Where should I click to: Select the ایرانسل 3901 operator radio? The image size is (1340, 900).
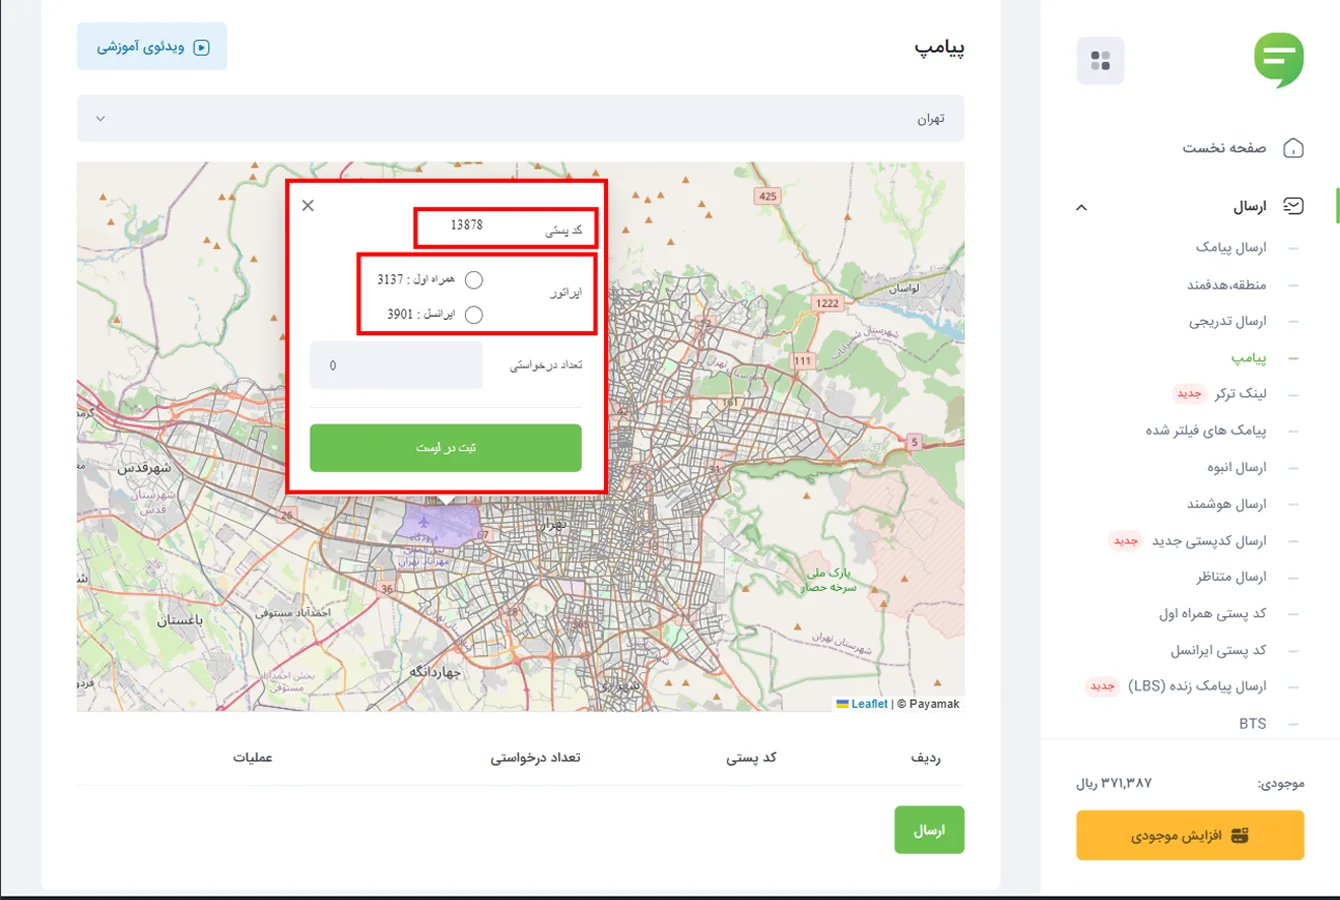pos(474,315)
